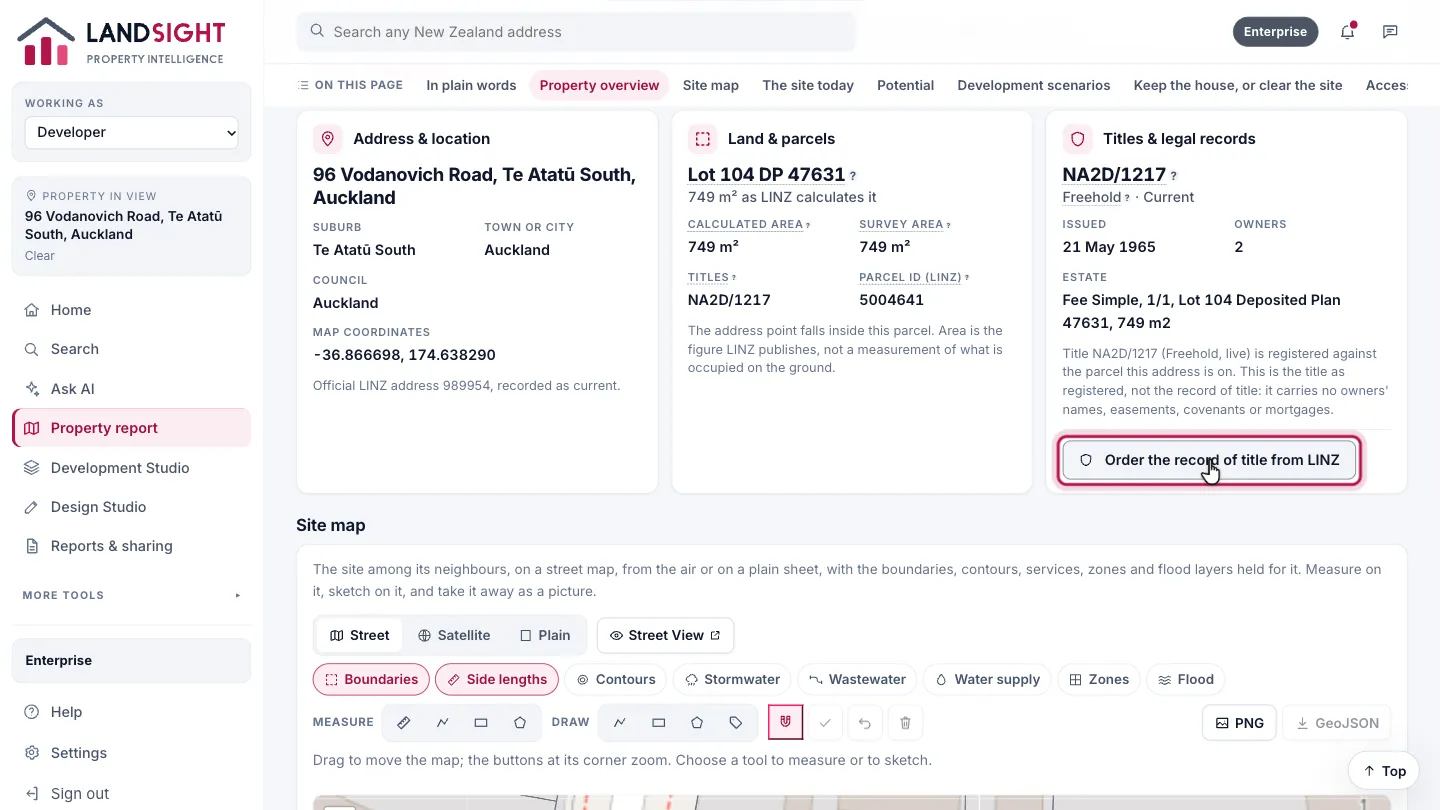The height and width of the screenshot is (810, 1440).
Task: Click the address search field
Action: click(x=576, y=32)
